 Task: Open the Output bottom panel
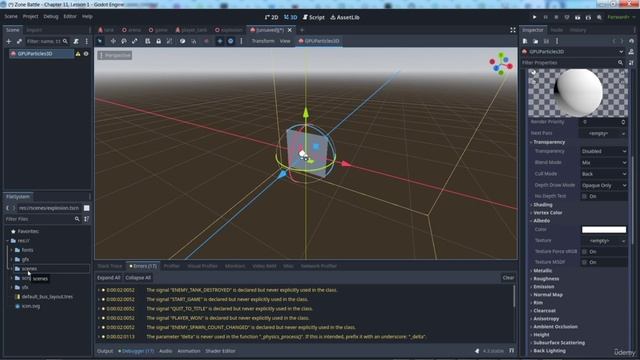point(105,351)
